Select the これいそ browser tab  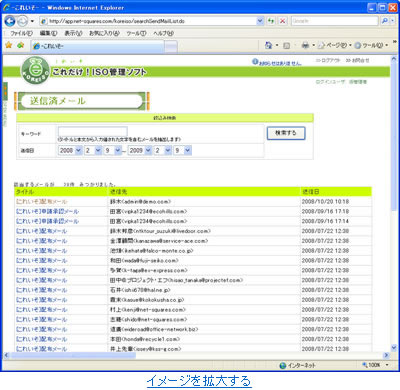point(97,46)
